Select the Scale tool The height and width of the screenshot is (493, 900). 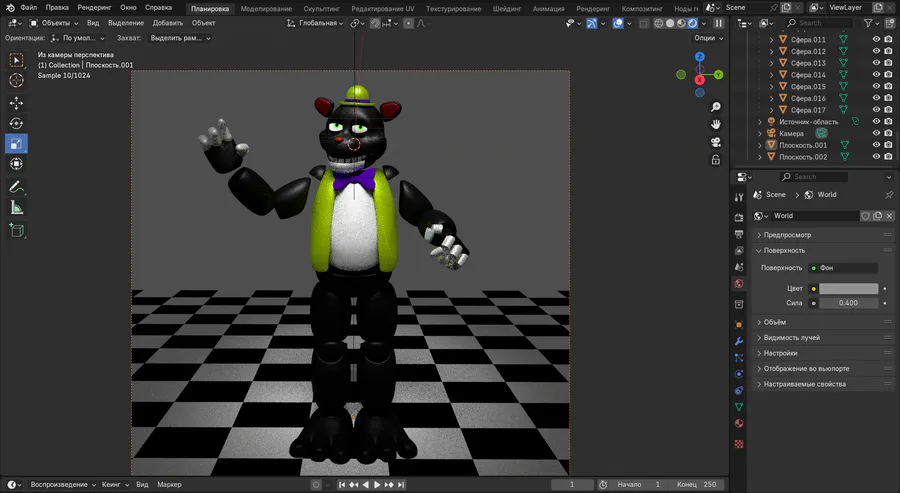tap(16, 144)
